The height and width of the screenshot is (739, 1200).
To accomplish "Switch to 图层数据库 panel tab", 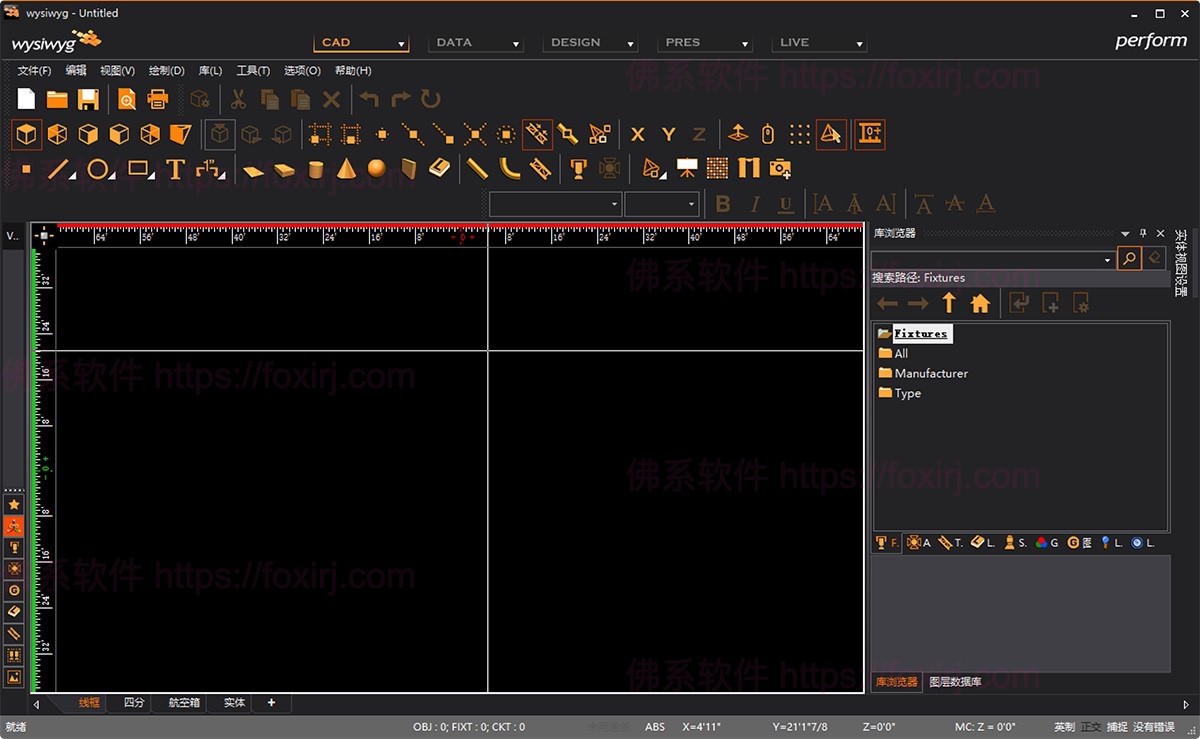I will (955, 682).
